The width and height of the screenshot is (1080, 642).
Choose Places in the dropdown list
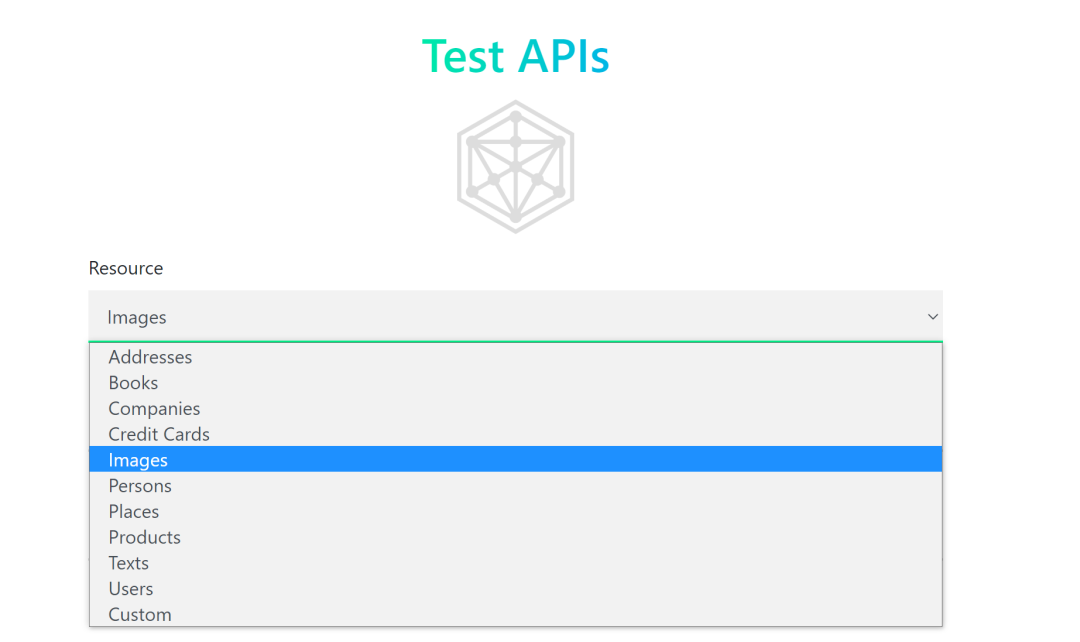coord(134,511)
